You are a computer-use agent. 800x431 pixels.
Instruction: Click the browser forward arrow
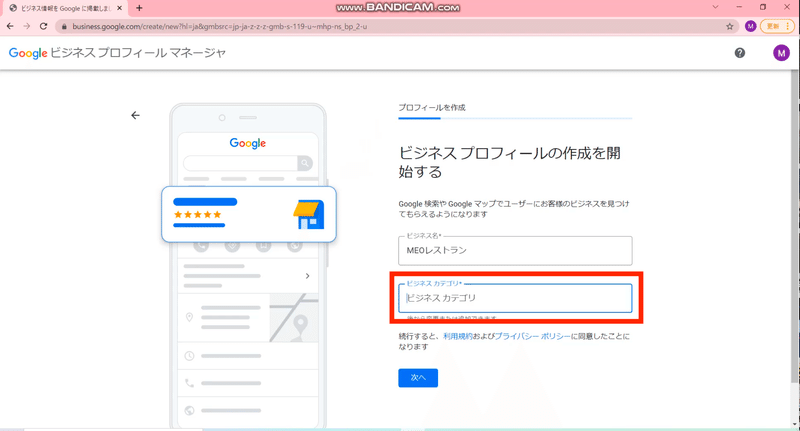[x=27, y=26]
